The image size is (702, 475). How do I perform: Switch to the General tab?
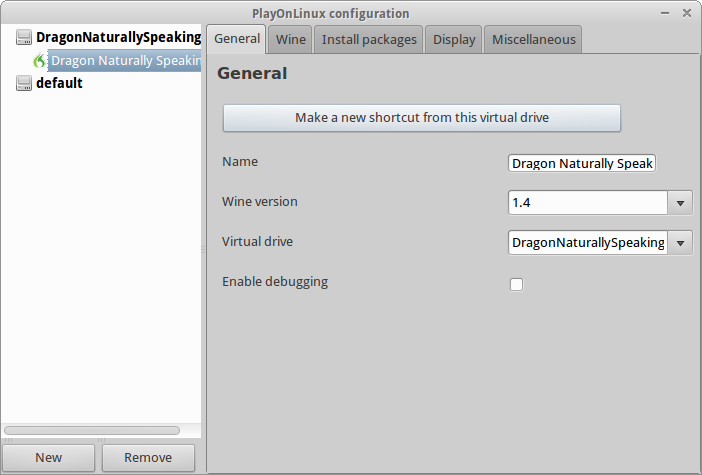[x=237, y=39]
